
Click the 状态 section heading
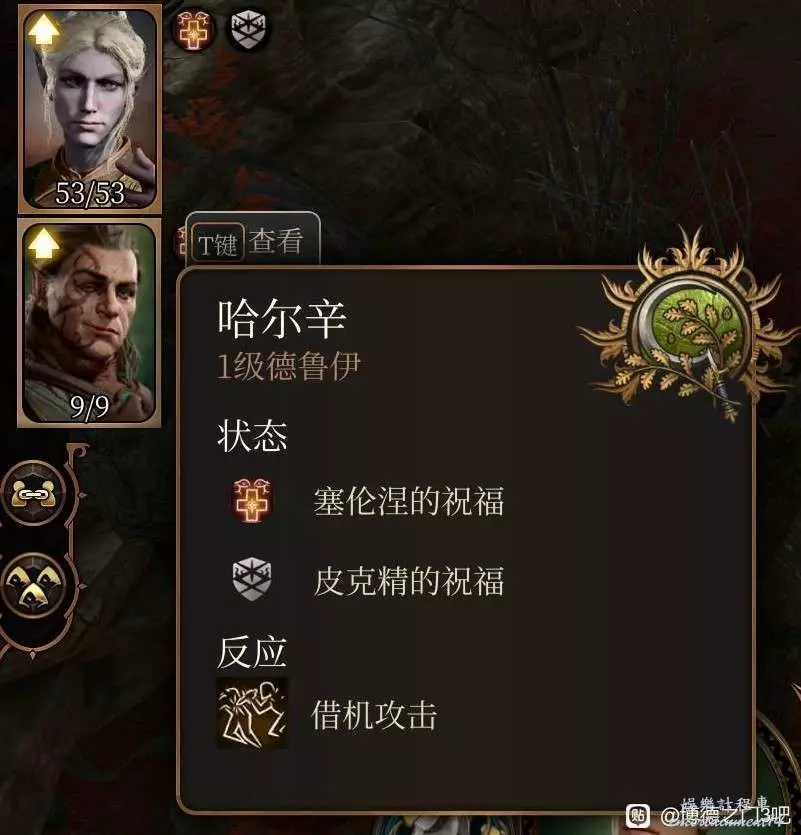(x=252, y=437)
